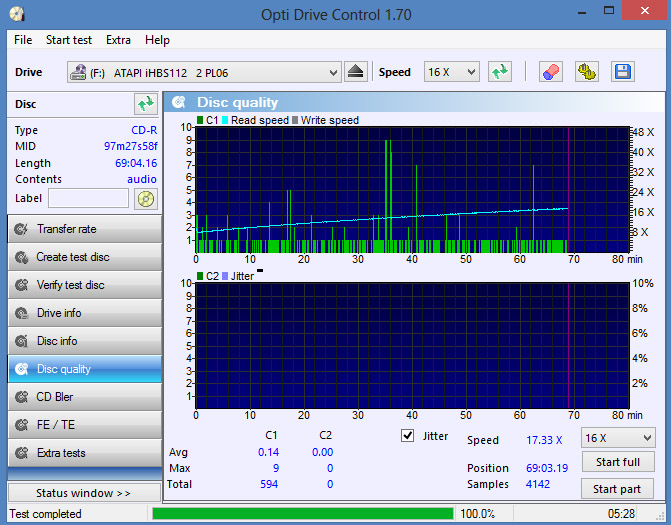671x525 pixels.
Task: Click the Label input field
Action: [x=88, y=199]
